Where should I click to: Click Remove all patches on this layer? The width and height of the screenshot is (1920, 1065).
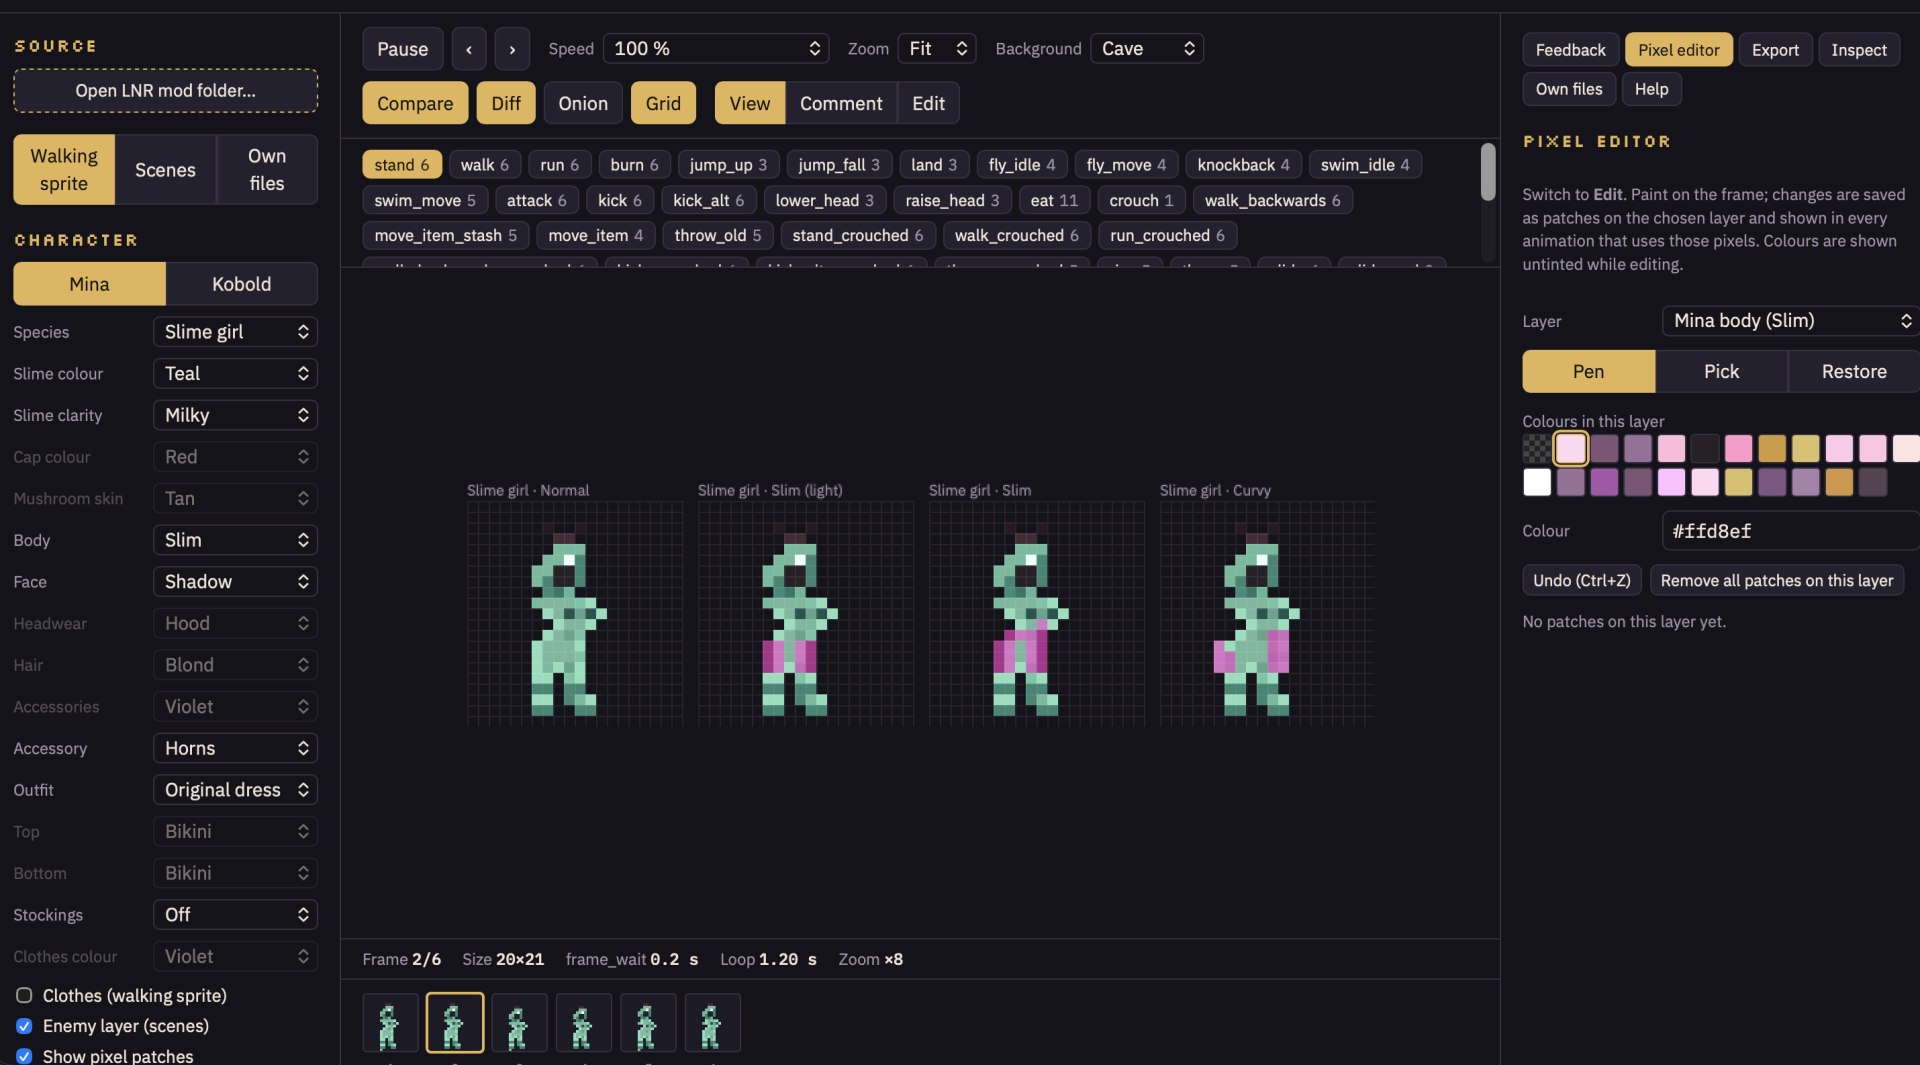point(1777,581)
